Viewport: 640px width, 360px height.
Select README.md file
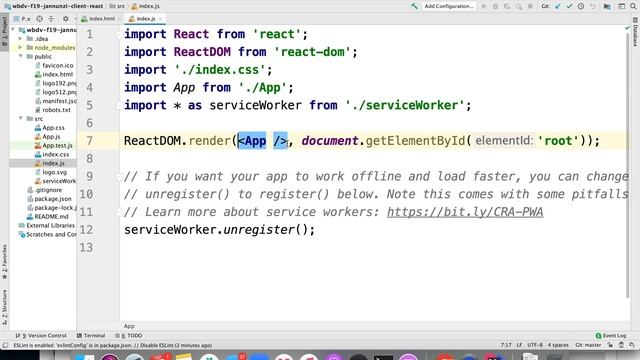point(48,217)
